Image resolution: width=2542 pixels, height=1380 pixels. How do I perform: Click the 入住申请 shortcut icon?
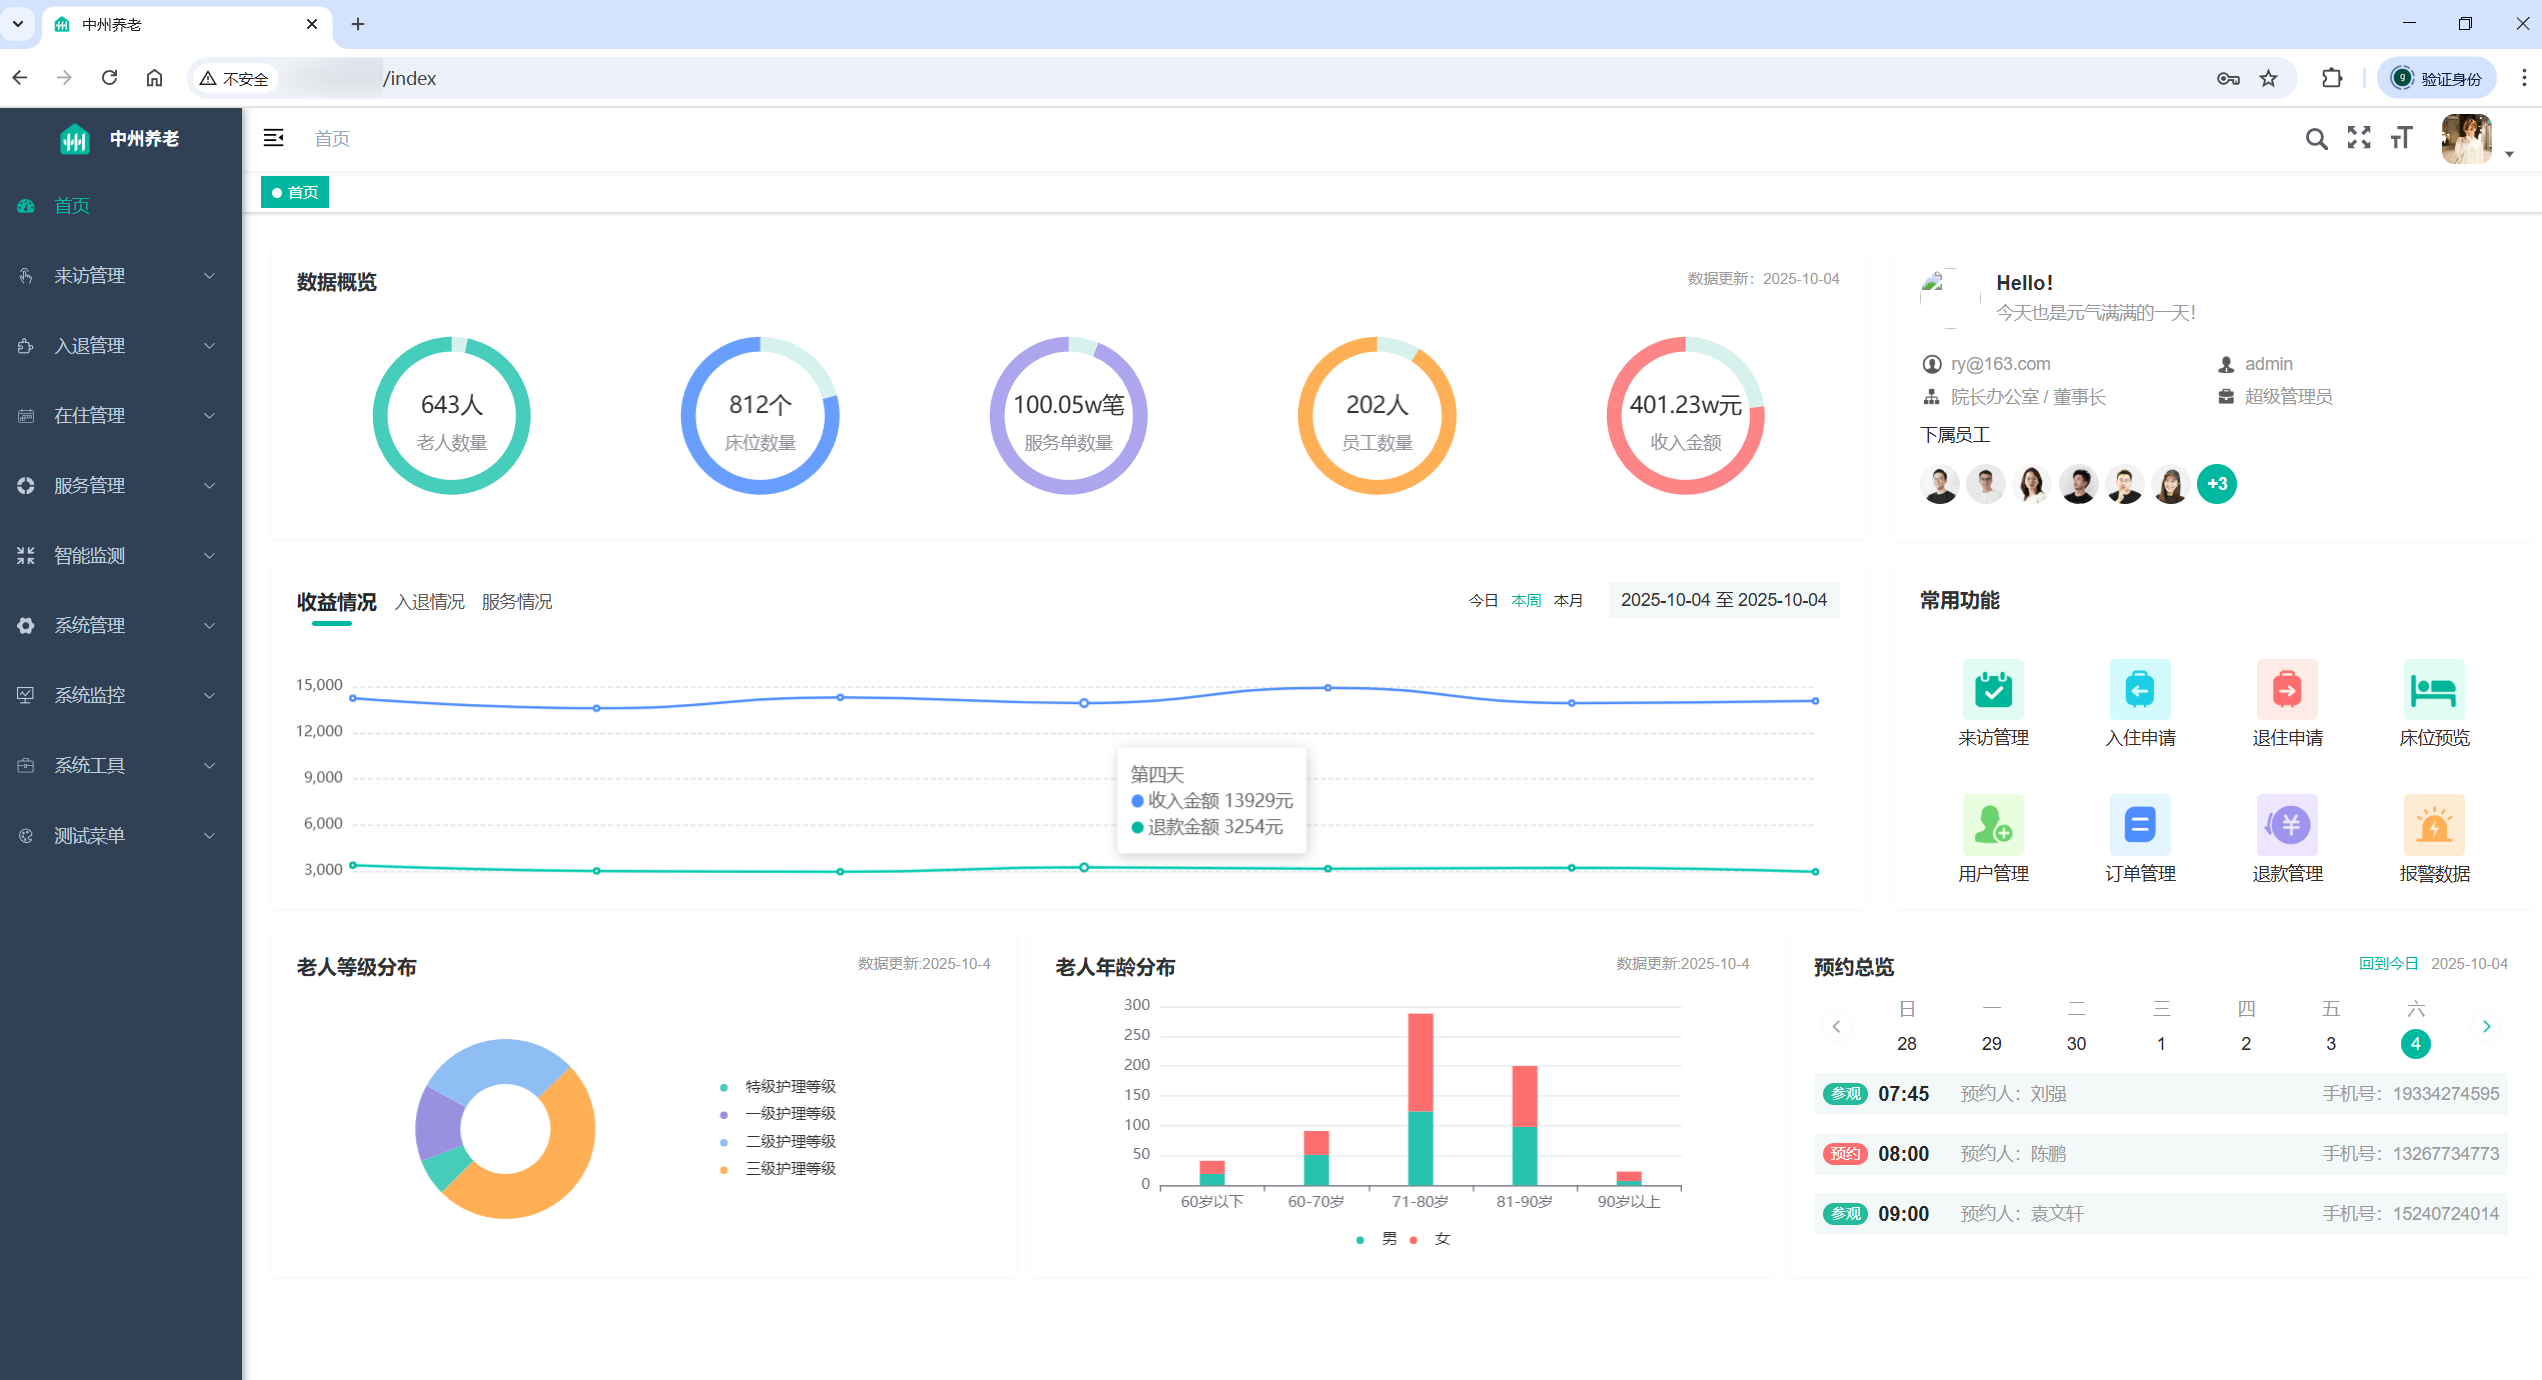[2139, 689]
